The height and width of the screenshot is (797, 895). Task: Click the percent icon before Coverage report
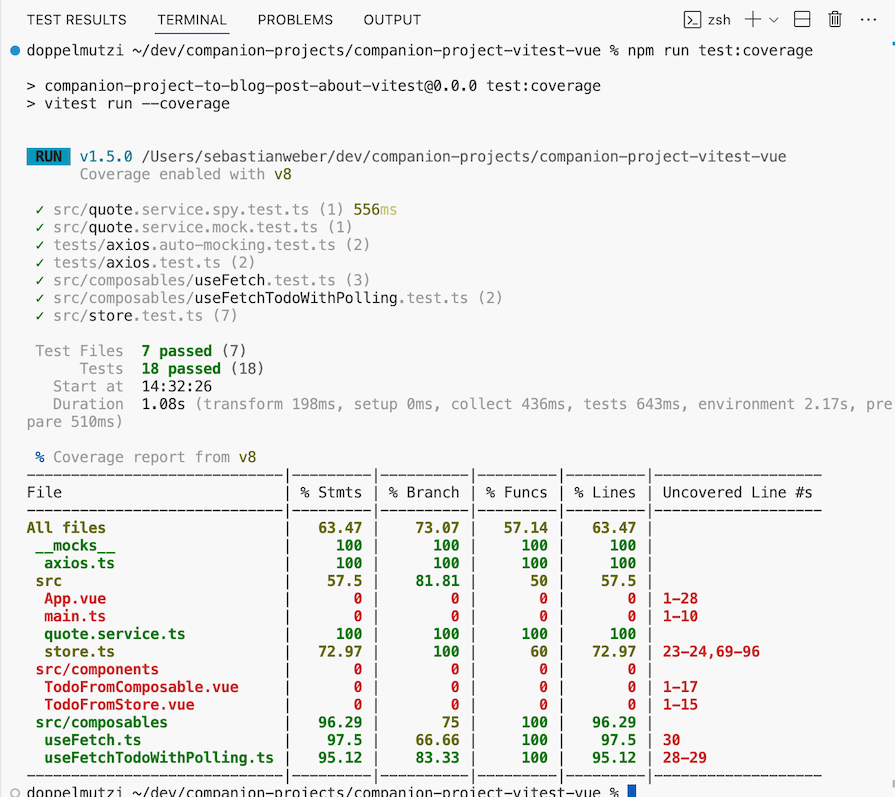(38, 456)
